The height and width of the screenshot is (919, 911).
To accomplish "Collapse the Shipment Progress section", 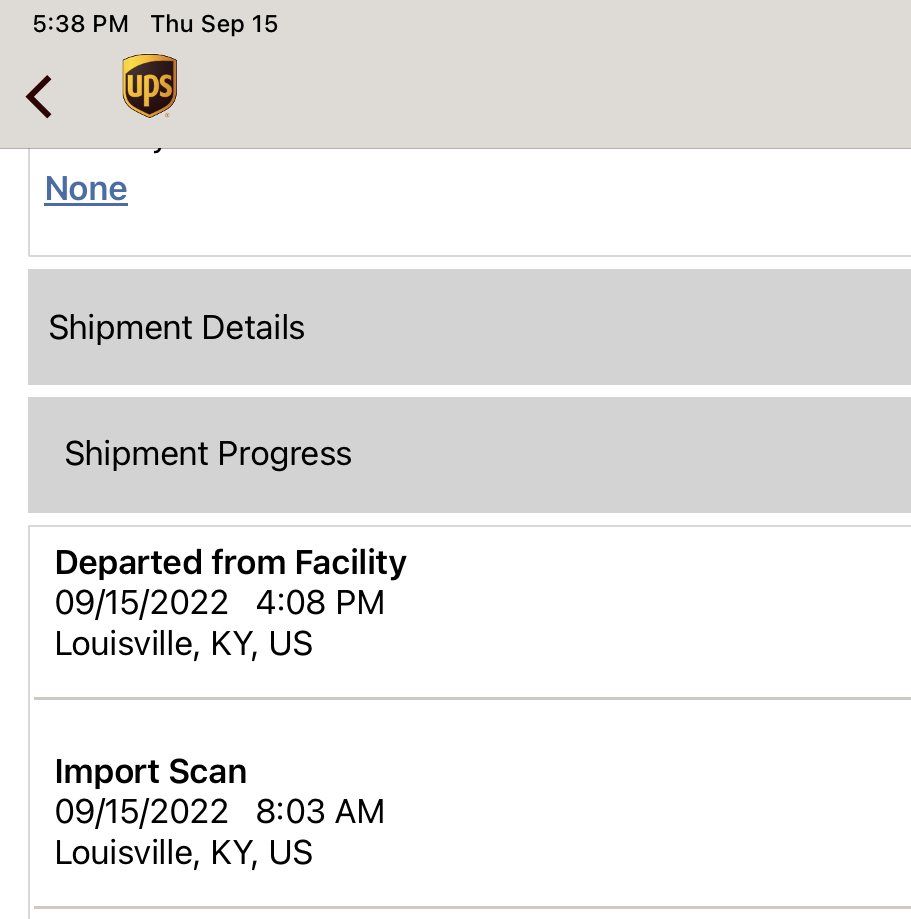I will click(470, 455).
